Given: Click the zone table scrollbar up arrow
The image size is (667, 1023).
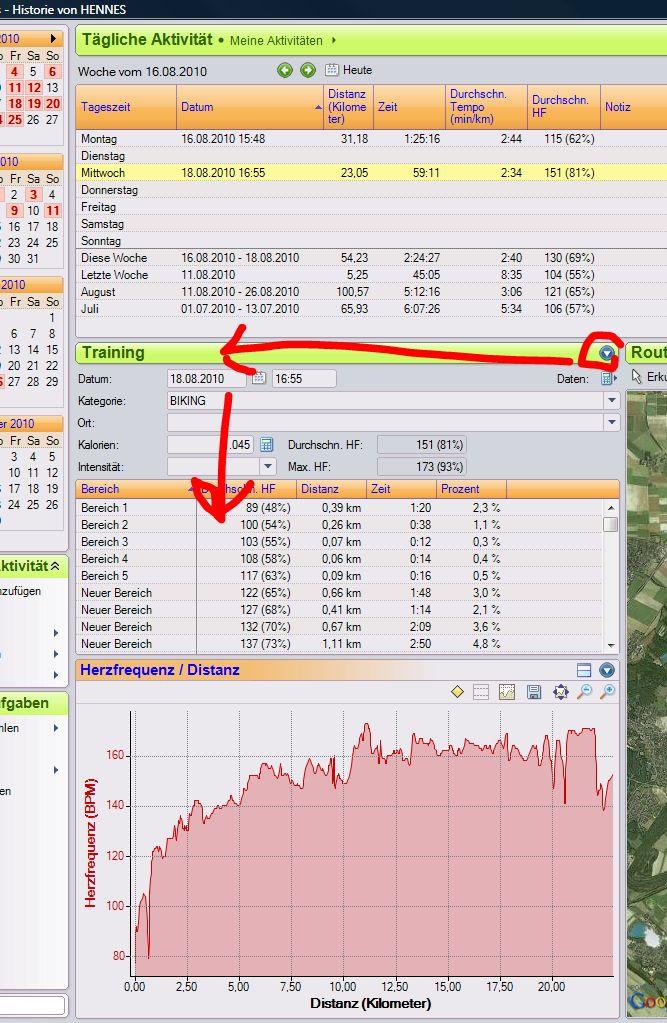Looking at the screenshot, I should [x=611, y=508].
